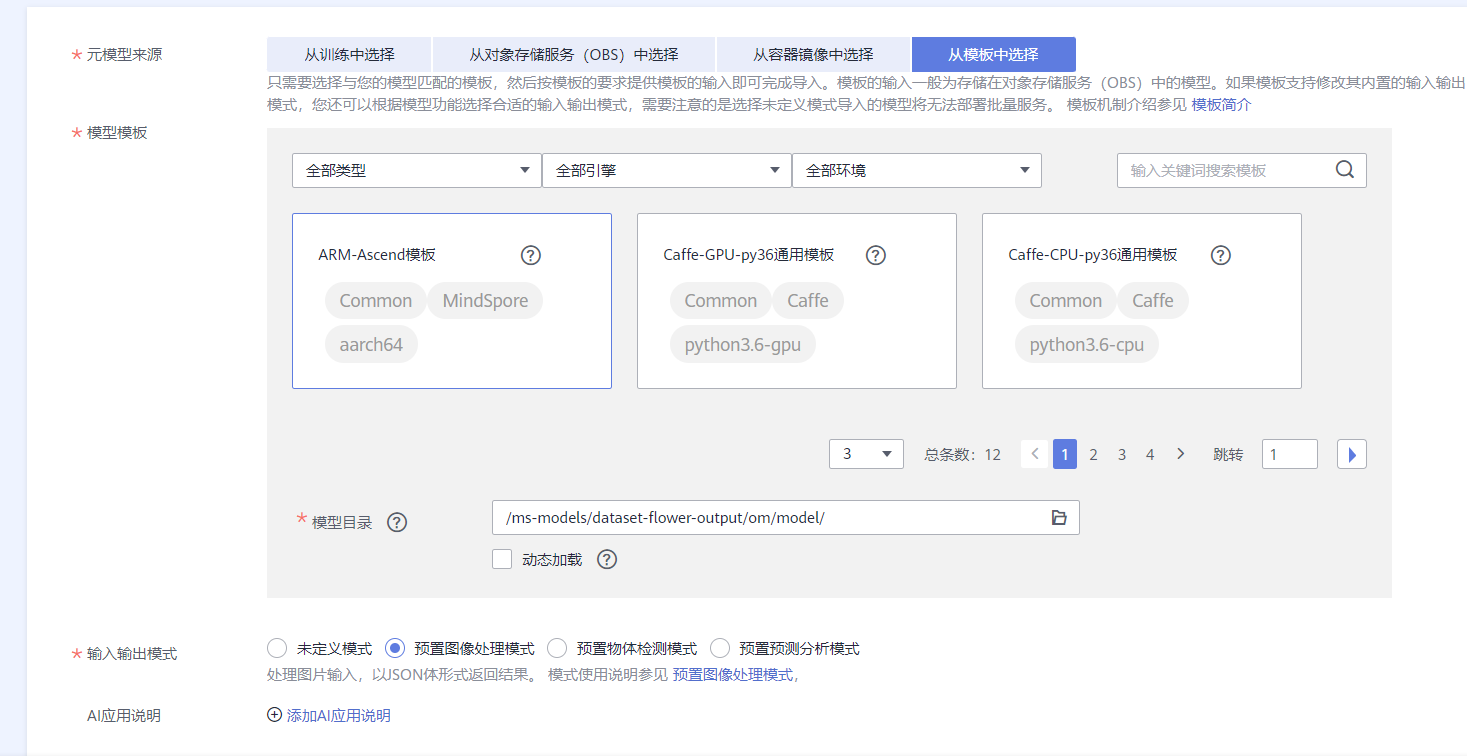Click Common tag in Caffe-GPU card

721,301
